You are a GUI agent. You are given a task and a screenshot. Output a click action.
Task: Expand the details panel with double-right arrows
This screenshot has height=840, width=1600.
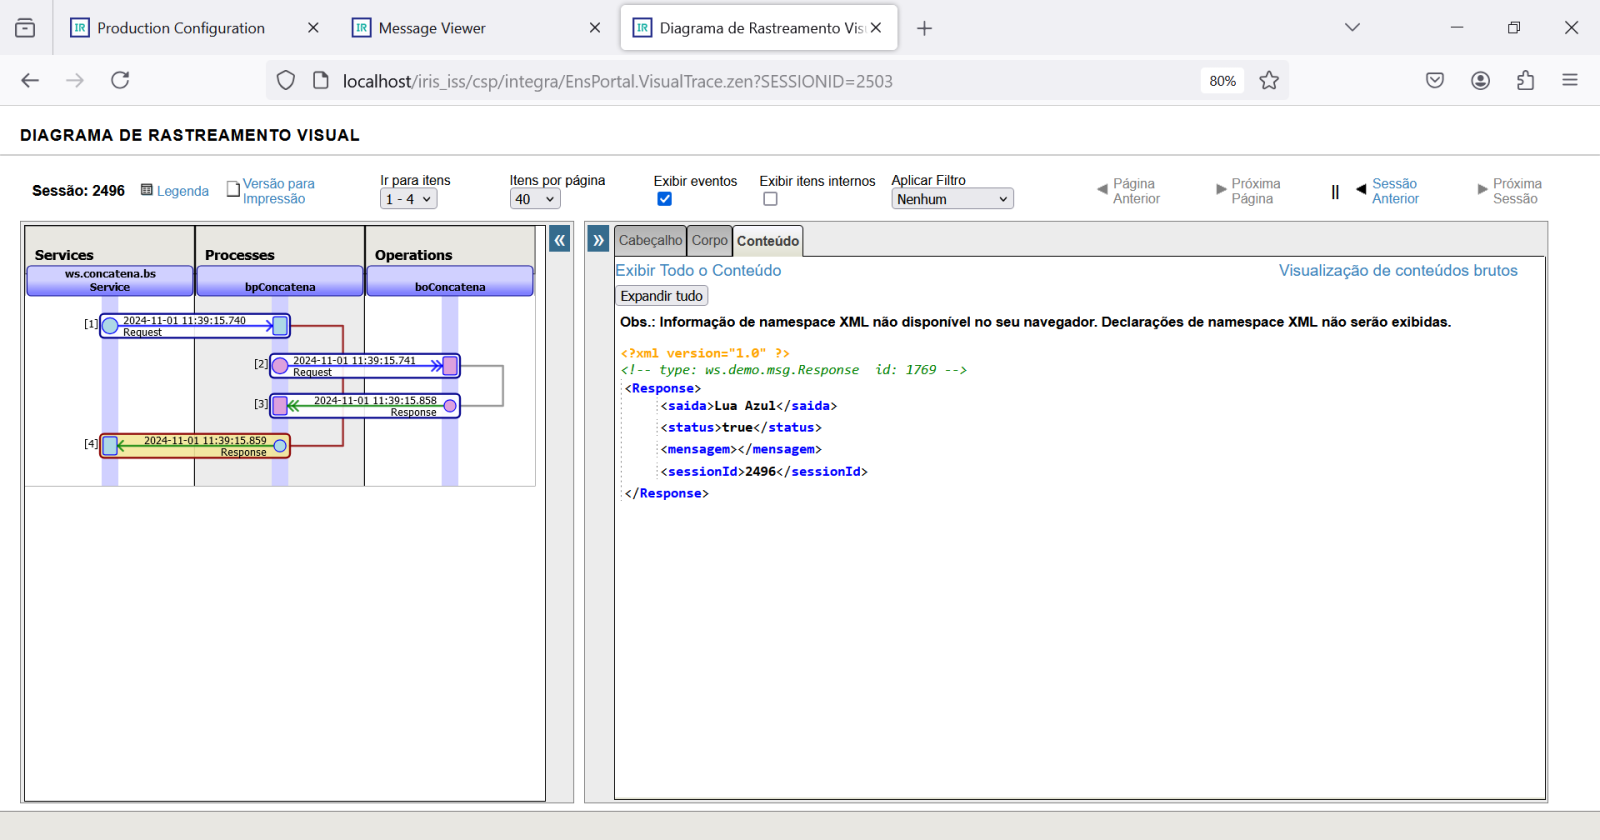click(598, 240)
